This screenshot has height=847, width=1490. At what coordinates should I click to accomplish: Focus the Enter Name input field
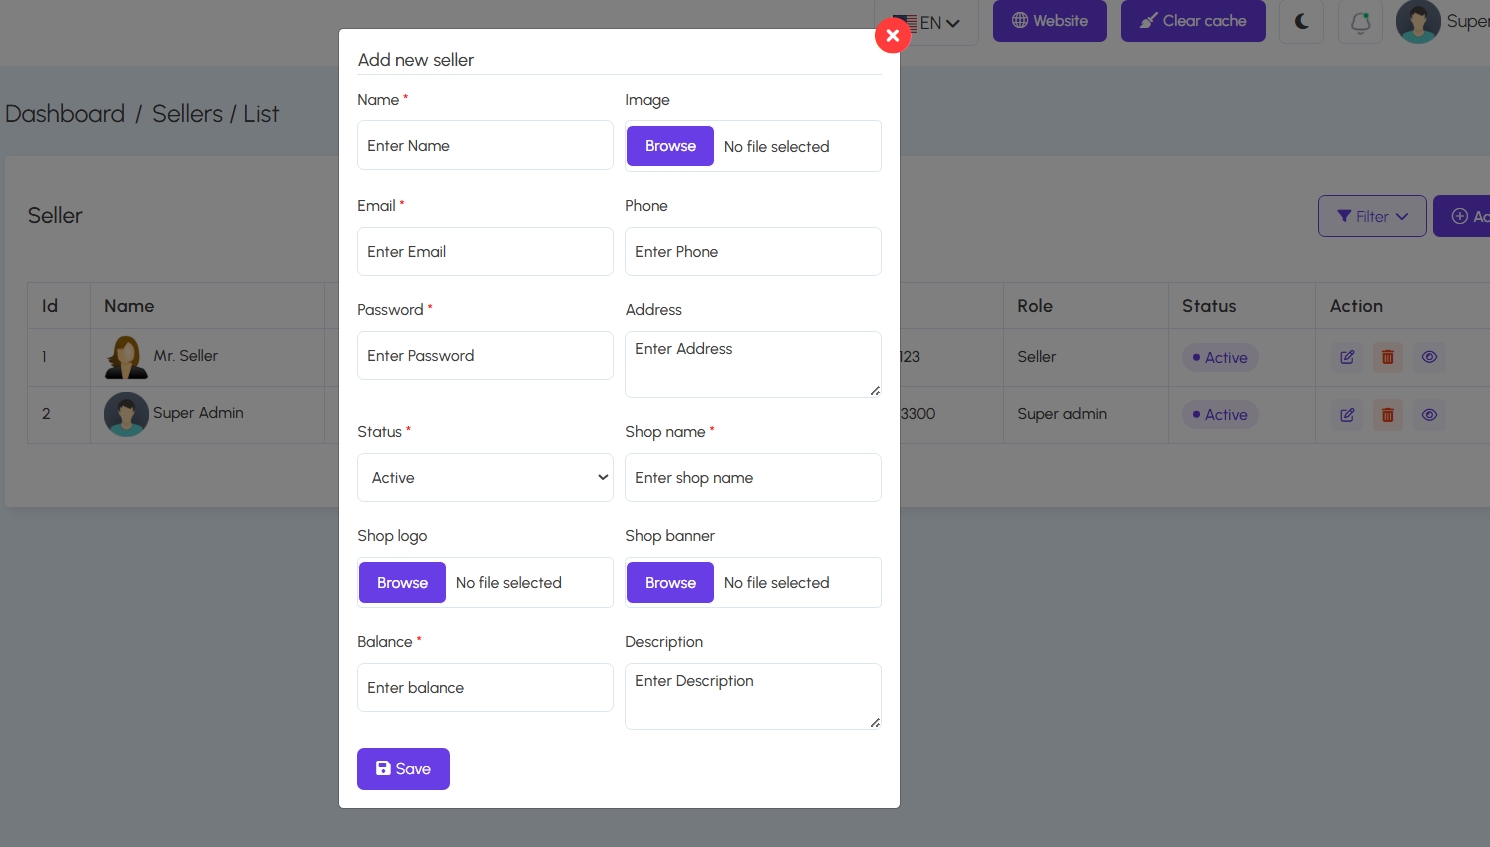485,145
